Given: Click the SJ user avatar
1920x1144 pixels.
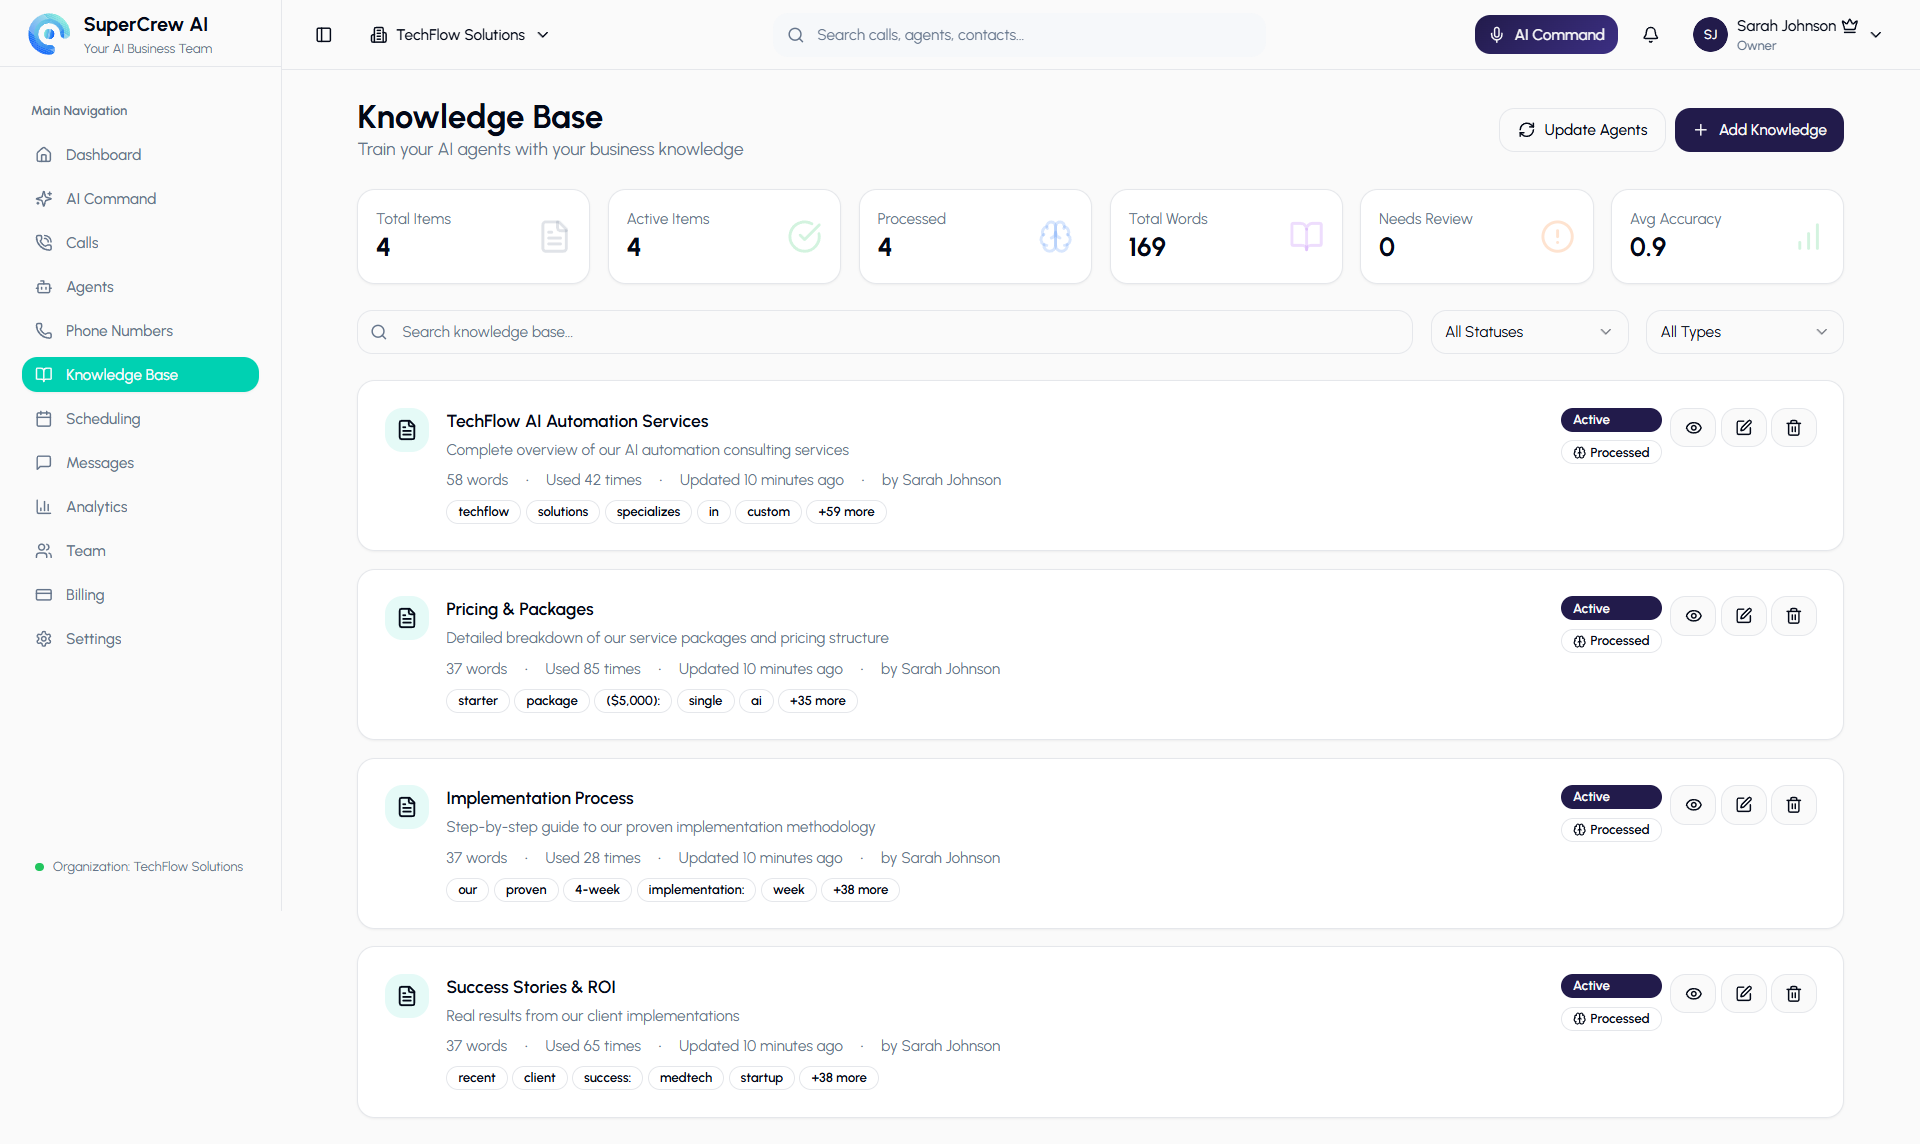Looking at the screenshot, I should click(x=1710, y=35).
